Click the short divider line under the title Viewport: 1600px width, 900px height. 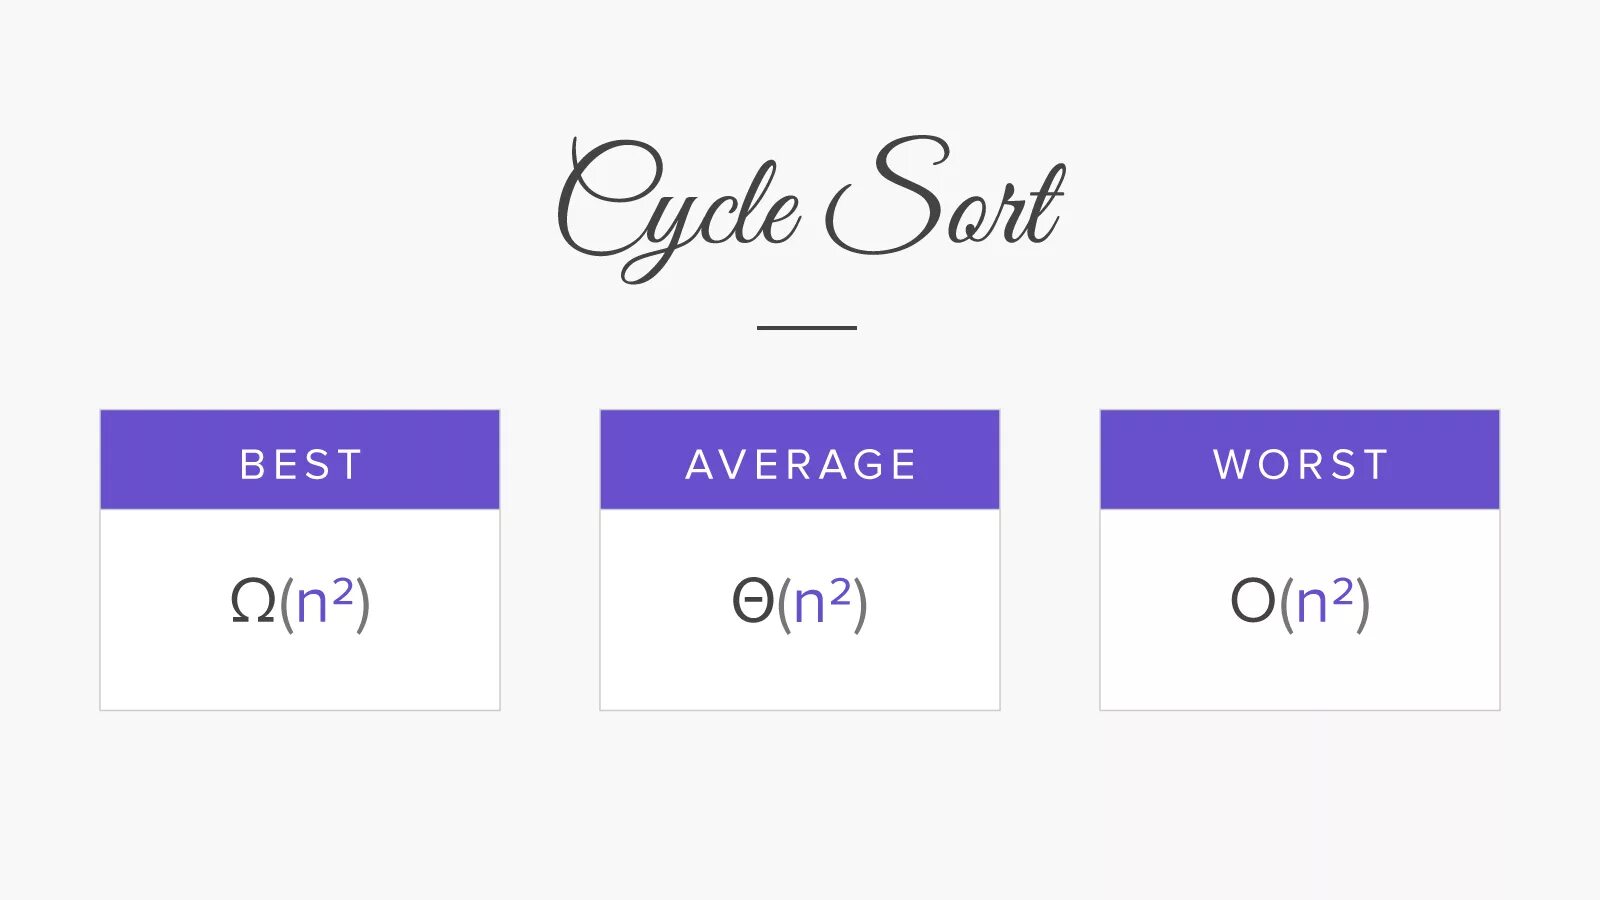point(806,327)
